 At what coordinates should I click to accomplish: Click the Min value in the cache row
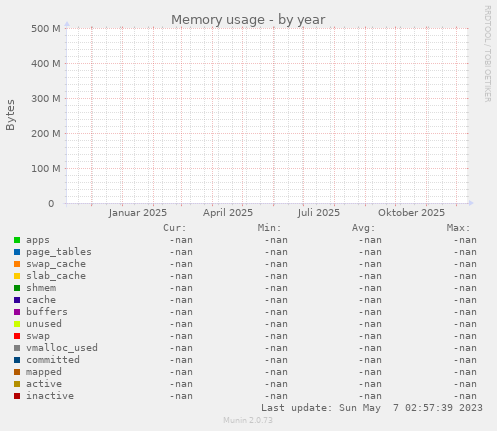coord(276,300)
